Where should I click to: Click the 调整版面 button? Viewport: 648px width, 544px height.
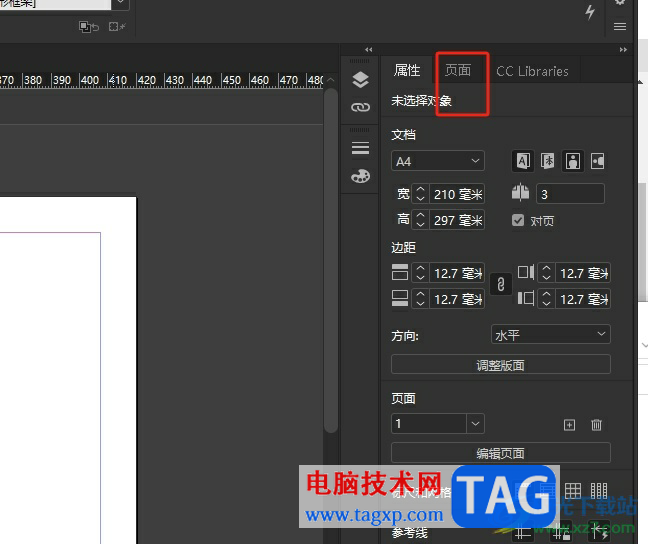(x=500, y=365)
